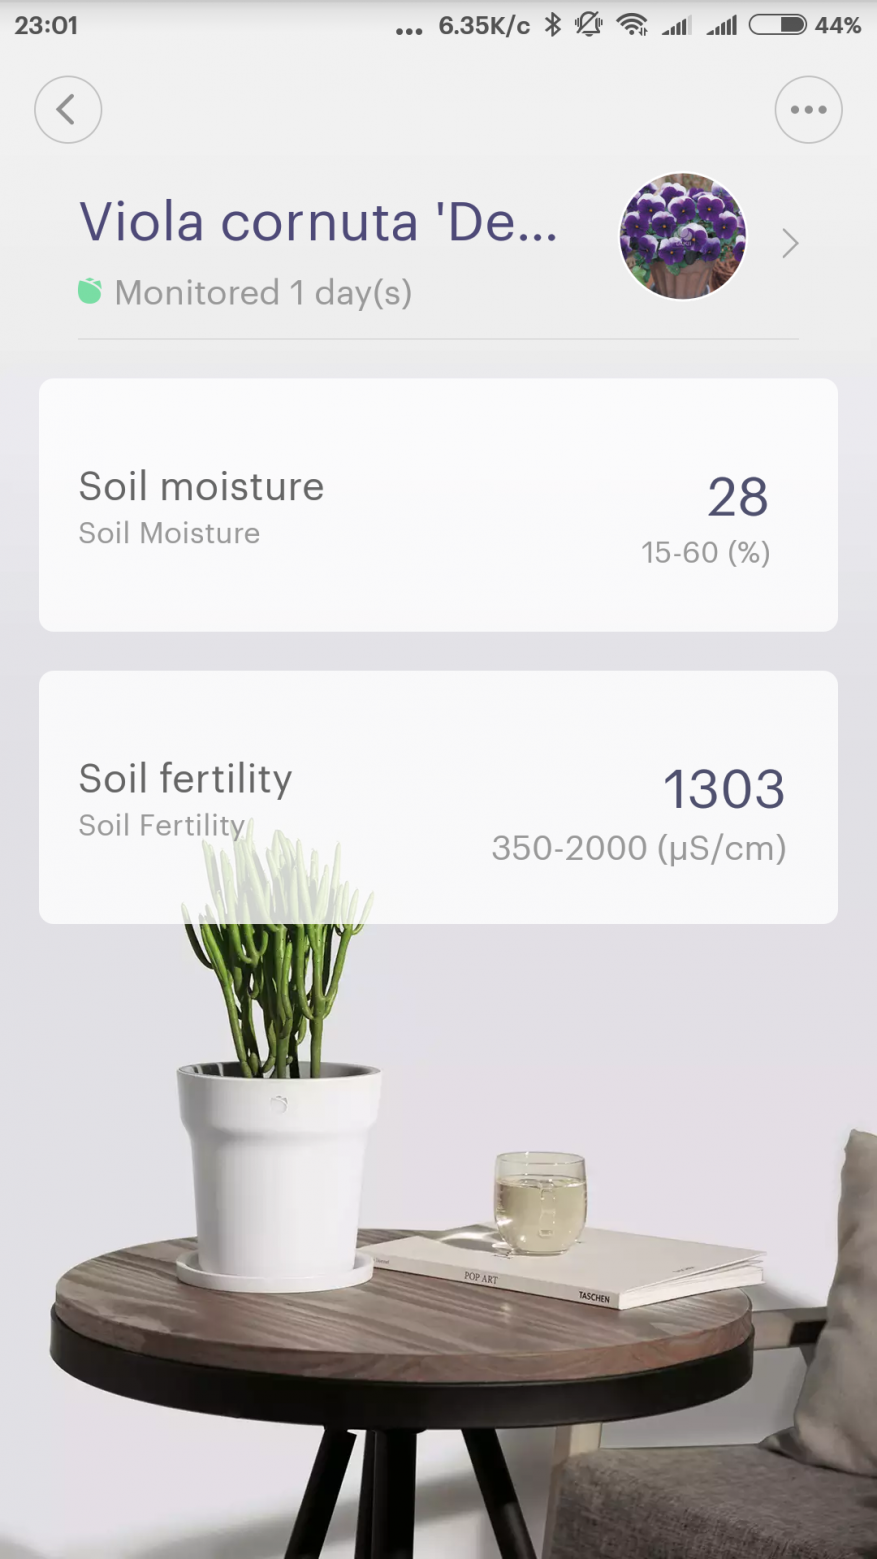
Task: Tap the 350-2000 (µS/cm) fertility range
Action: coord(639,848)
